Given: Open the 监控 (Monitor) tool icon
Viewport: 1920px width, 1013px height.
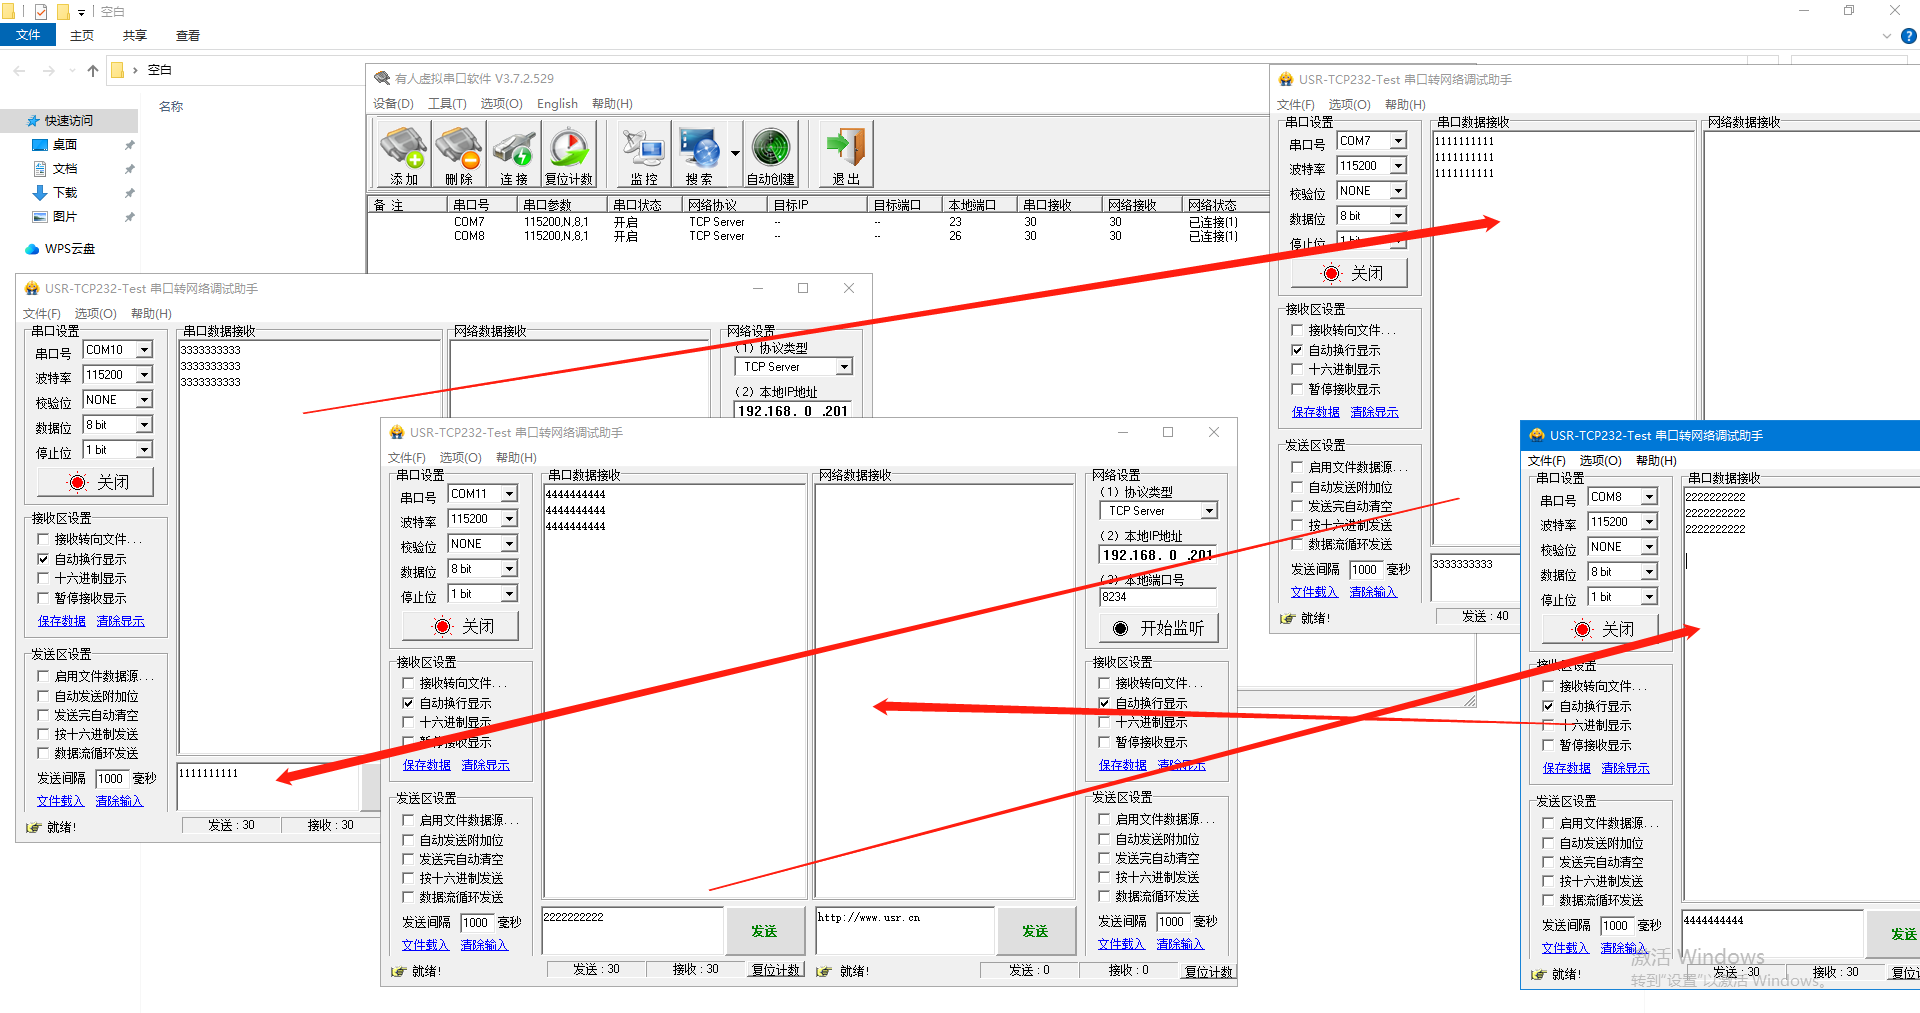Looking at the screenshot, I should click(643, 155).
